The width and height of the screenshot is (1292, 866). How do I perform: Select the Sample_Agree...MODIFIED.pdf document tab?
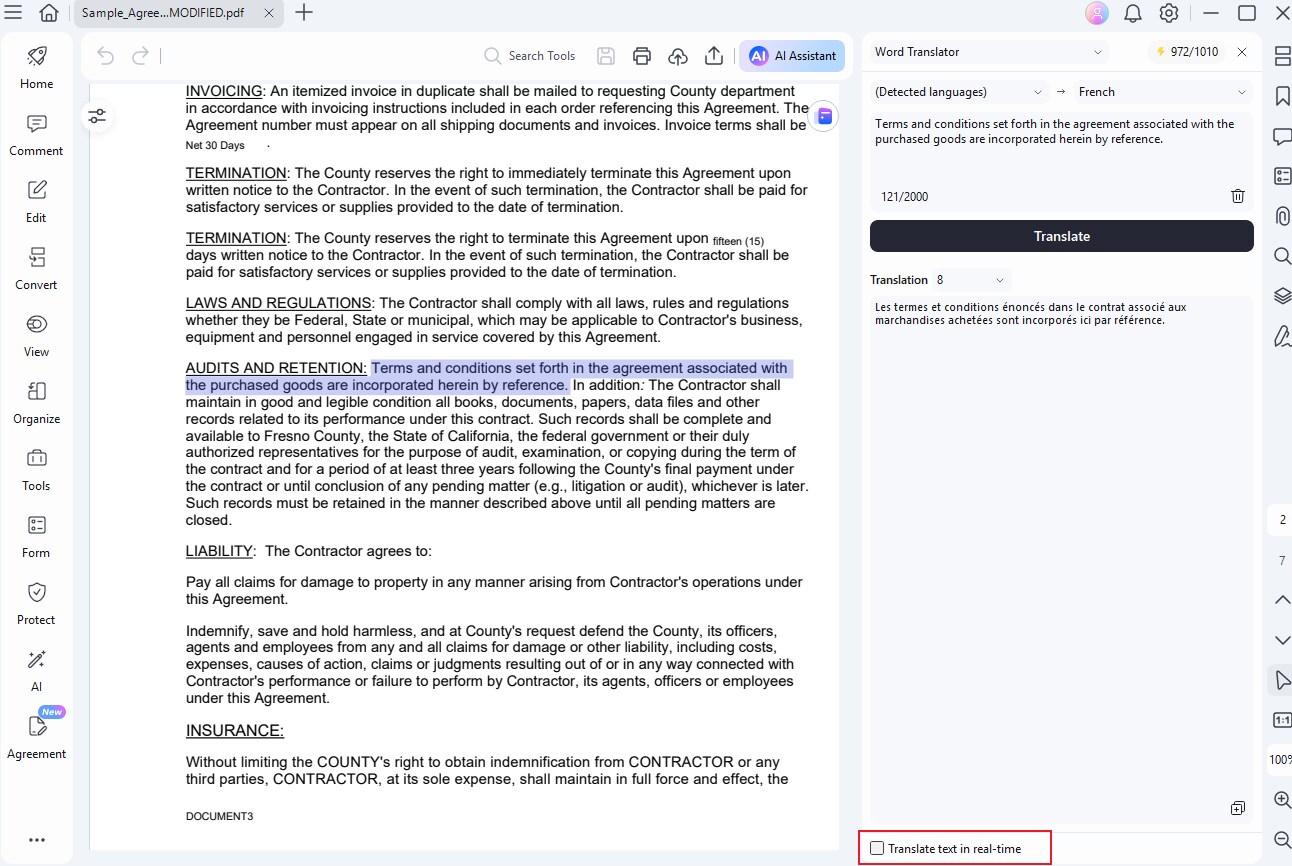click(178, 13)
